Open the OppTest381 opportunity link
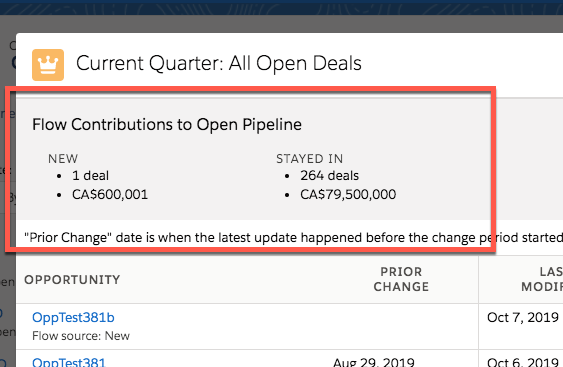Viewport: 563px width, 367px height. click(x=69, y=361)
